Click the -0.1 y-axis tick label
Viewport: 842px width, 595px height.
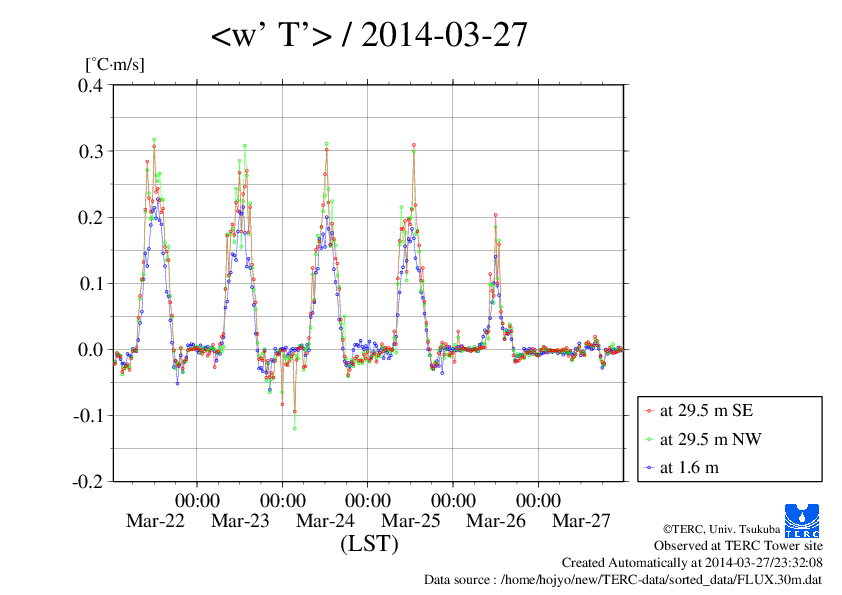pos(88,416)
